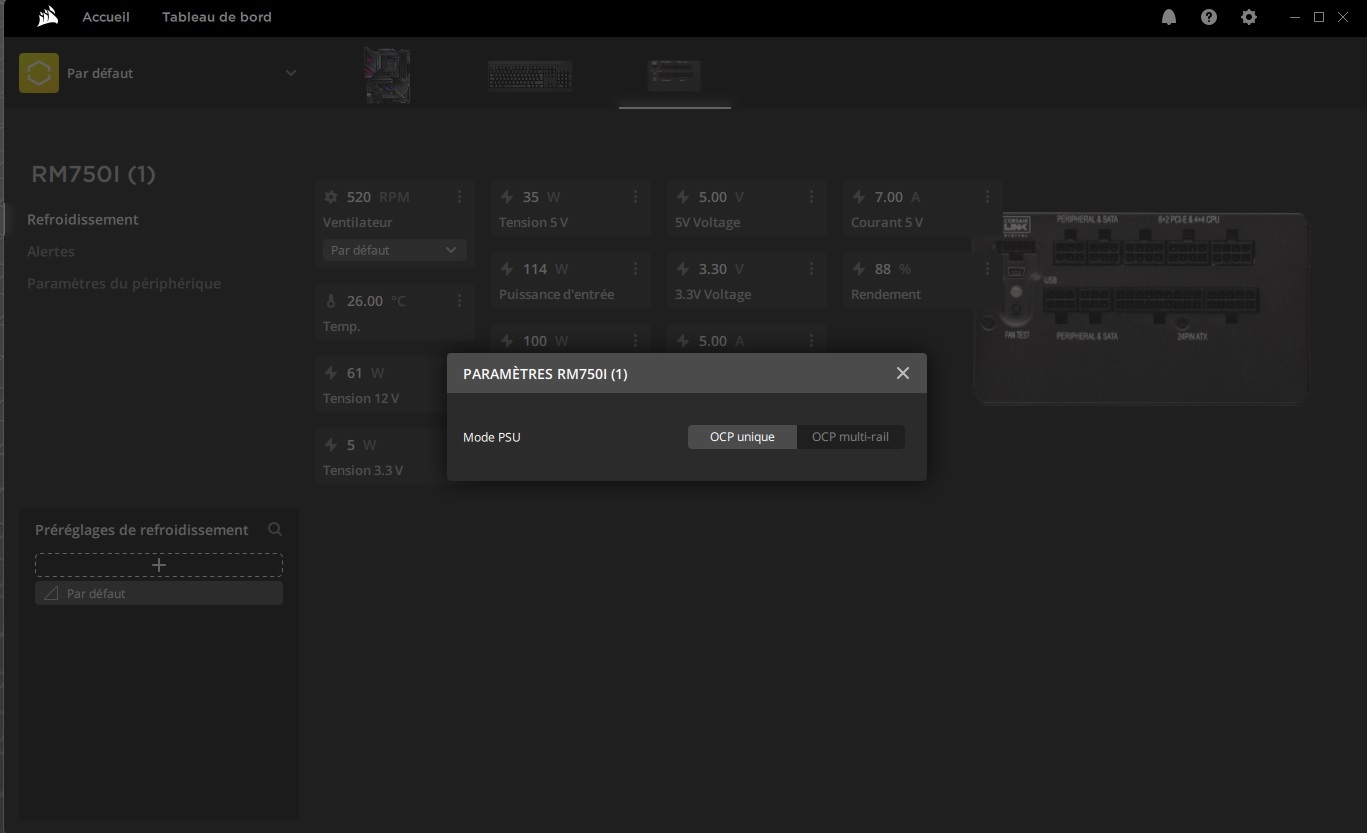Viewport: 1367px width, 833px height.
Task: Click the Préréglages de refroidissement heading
Action: 142,530
